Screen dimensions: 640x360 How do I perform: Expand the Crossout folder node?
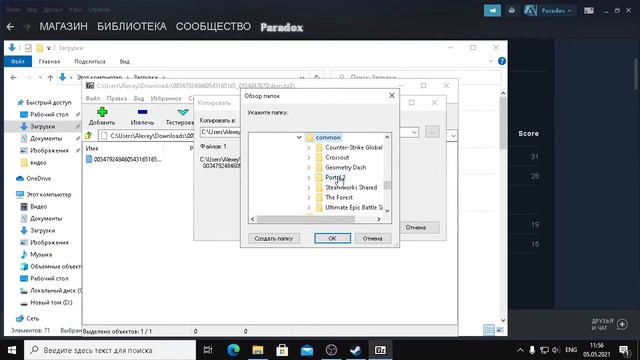pos(309,158)
